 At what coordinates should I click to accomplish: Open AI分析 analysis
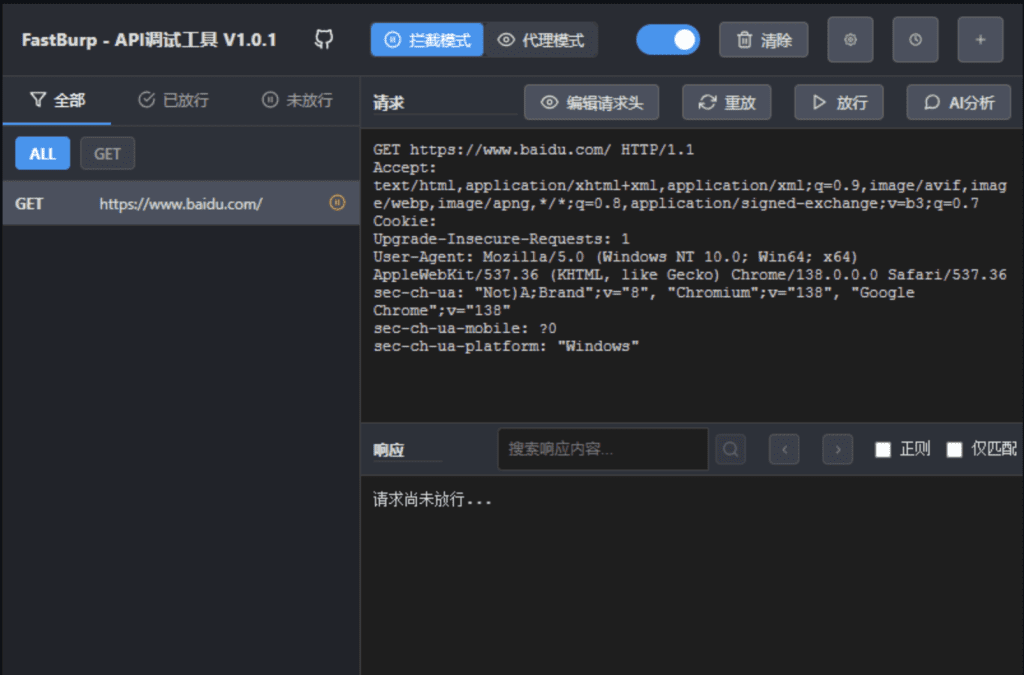(959, 102)
